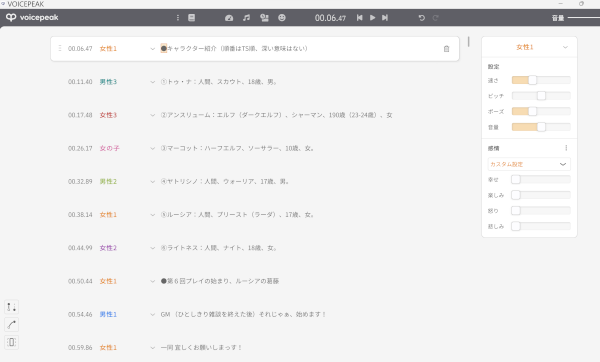Image resolution: width=600 pixels, height=362 pixels.
Task: Expand narrator dropdown for 00.06.47 line
Action: pyautogui.click(x=153, y=49)
